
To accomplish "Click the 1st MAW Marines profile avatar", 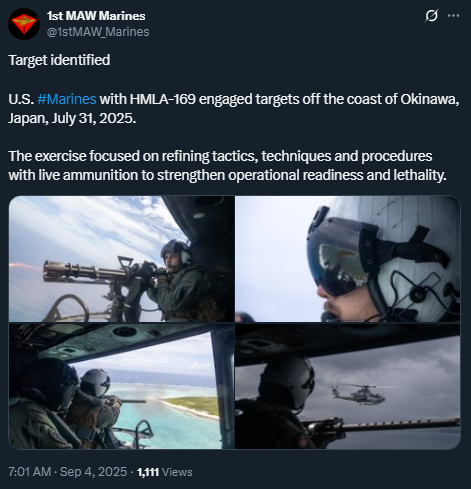I will point(24,24).
